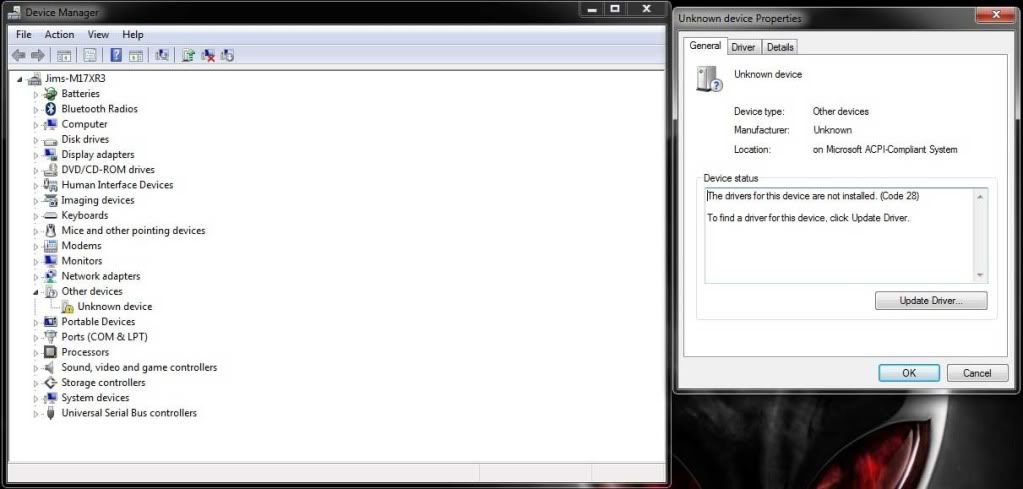Click Cancel in the Unknown device Properties dialog
The width and height of the screenshot is (1023, 489).
click(x=977, y=373)
